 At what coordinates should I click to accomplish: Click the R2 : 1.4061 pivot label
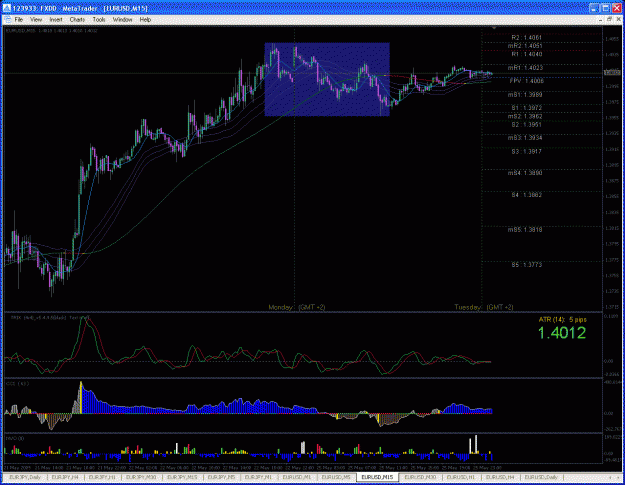tap(527, 38)
